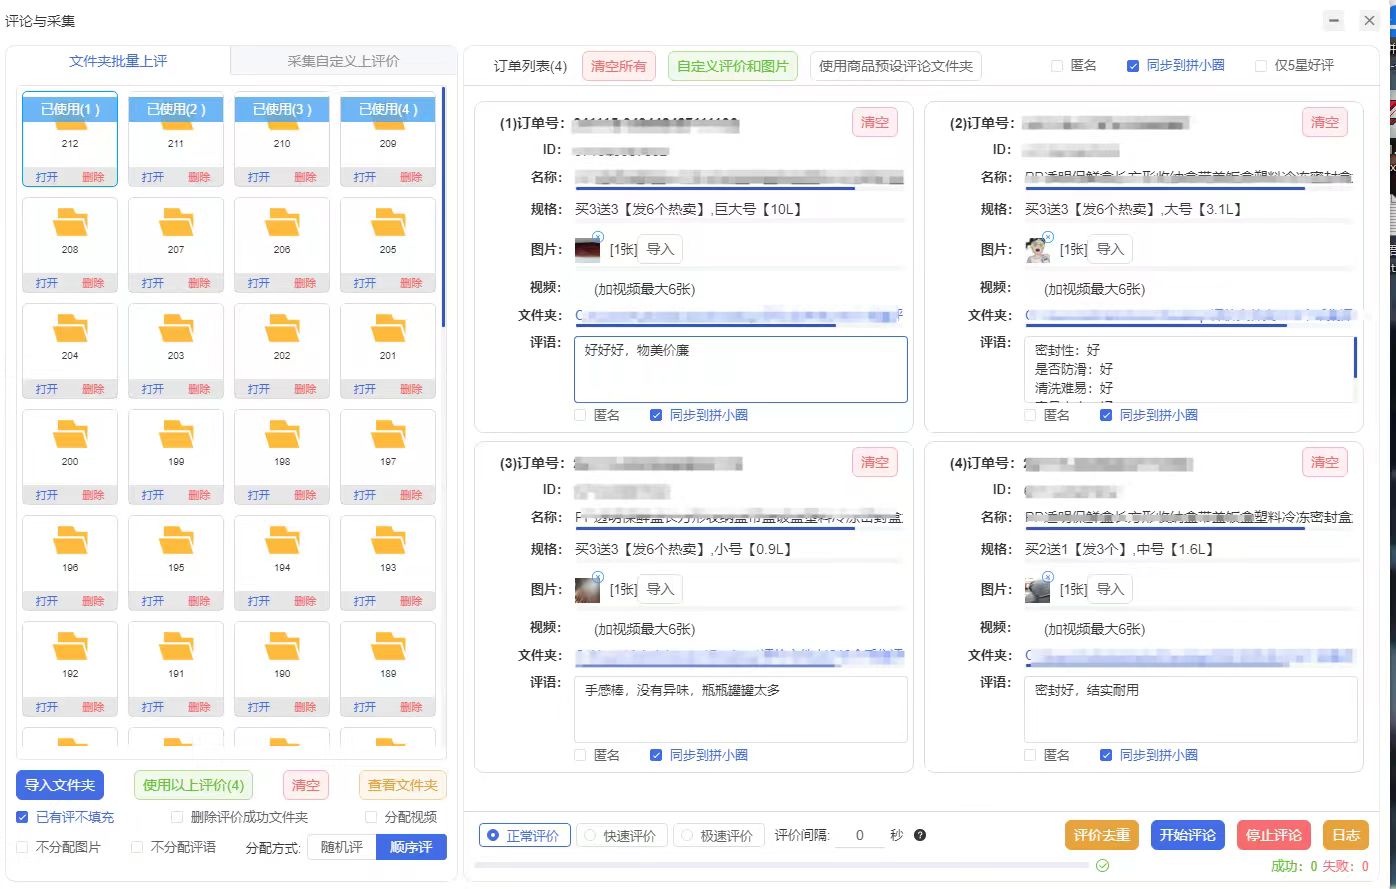Click order 2 comment box scrollbar
1396x889 pixels.
1355,357
